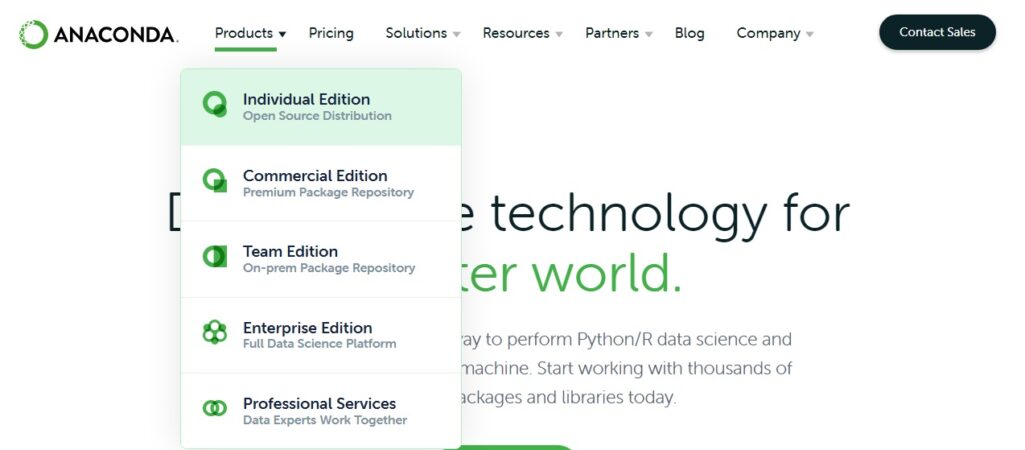This screenshot has height=450, width=1025.
Task: Select Team Edition from the menu
Action: pyautogui.click(x=321, y=259)
